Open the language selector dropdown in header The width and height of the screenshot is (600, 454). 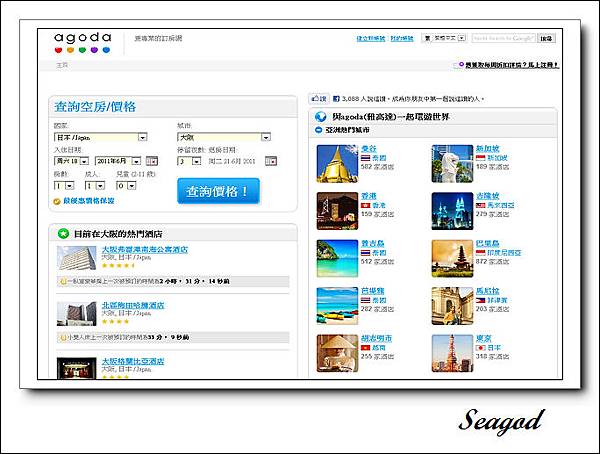point(444,38)
